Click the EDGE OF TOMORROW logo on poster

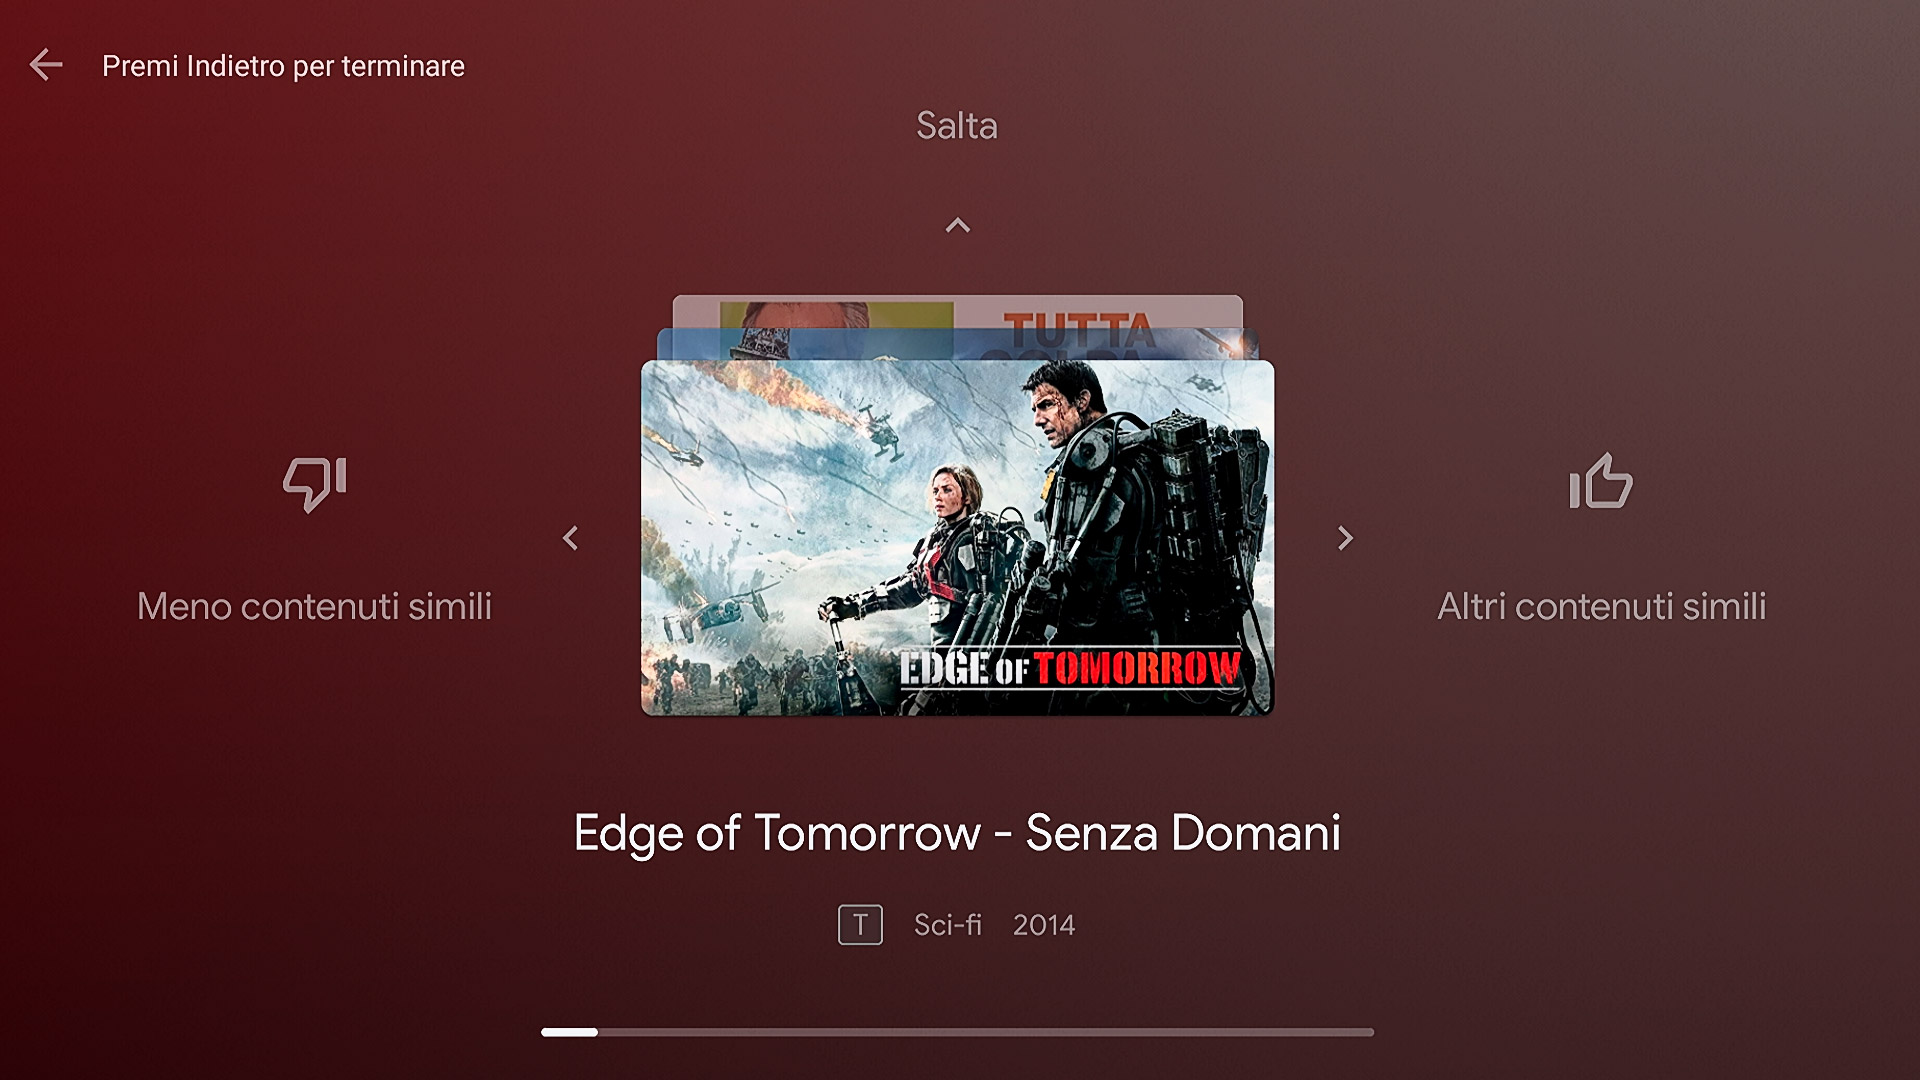[x=1070, y=669]
